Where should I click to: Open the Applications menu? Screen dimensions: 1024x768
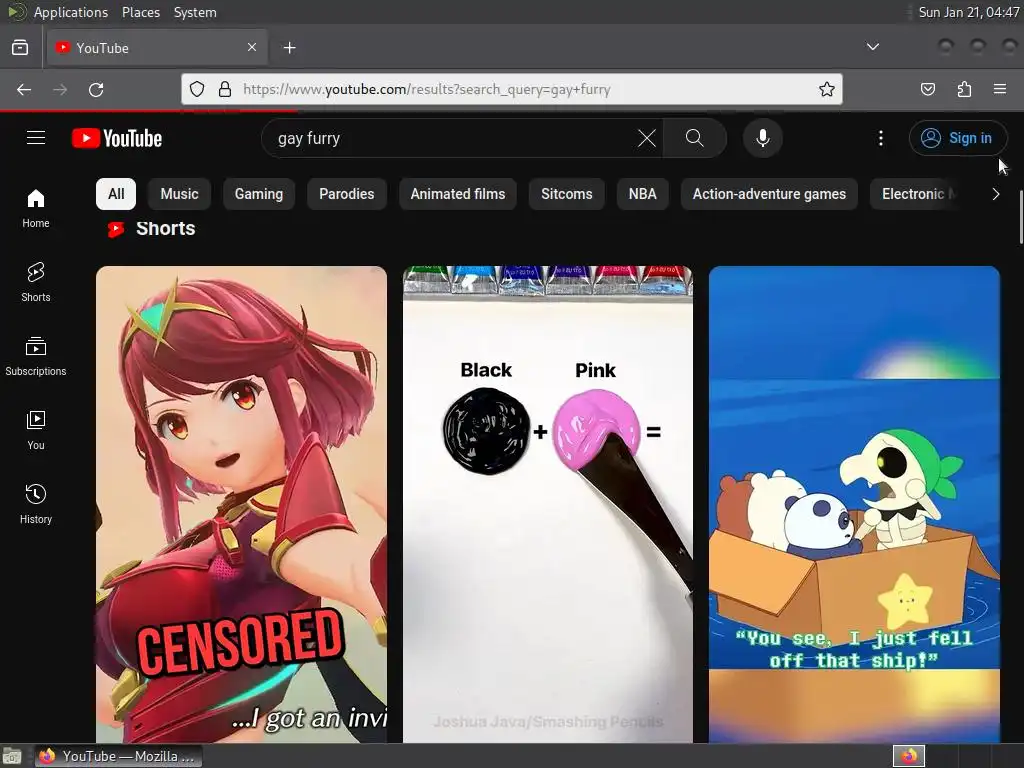click(x=71, y=12)
